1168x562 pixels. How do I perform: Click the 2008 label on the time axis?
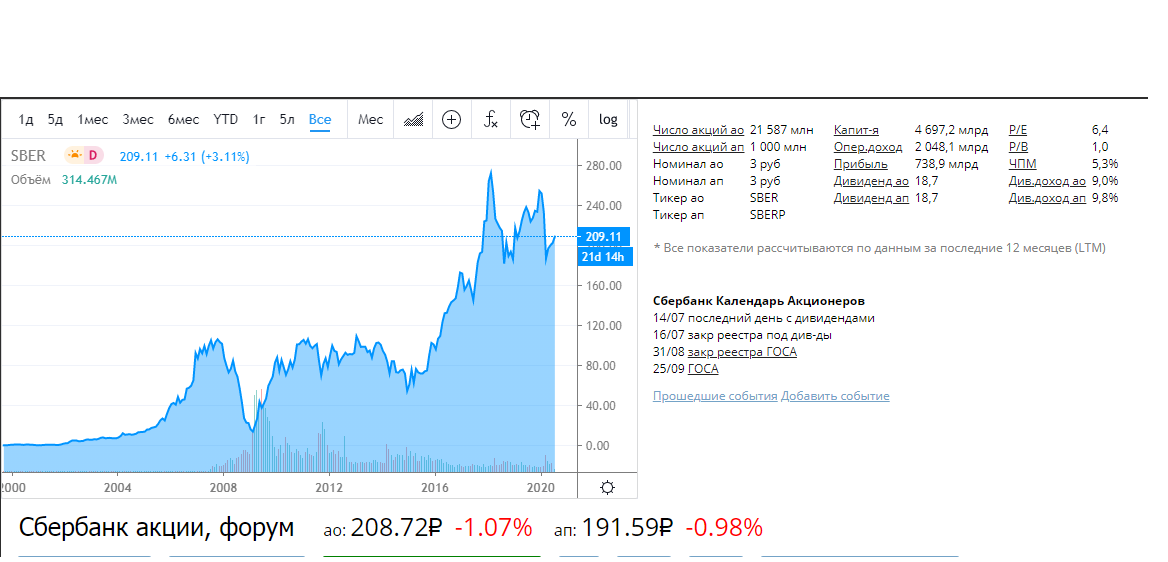pos(223,487)
